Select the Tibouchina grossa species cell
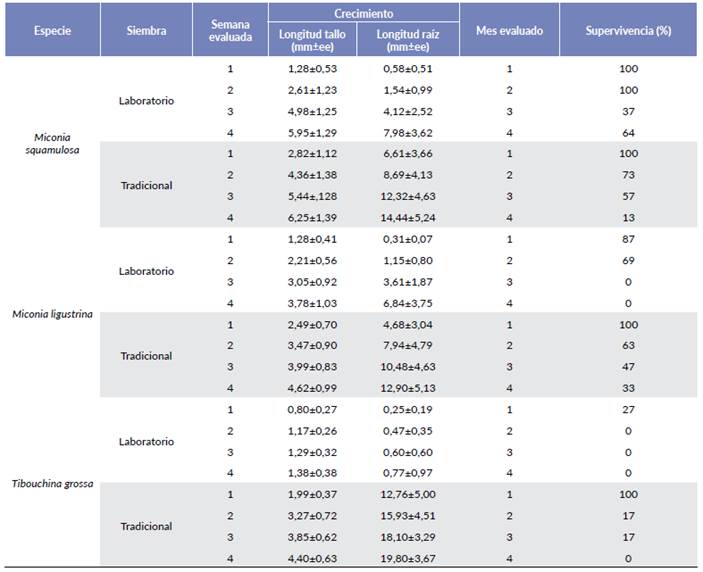The height and width of the screenshot is (572, 703). 52,484
